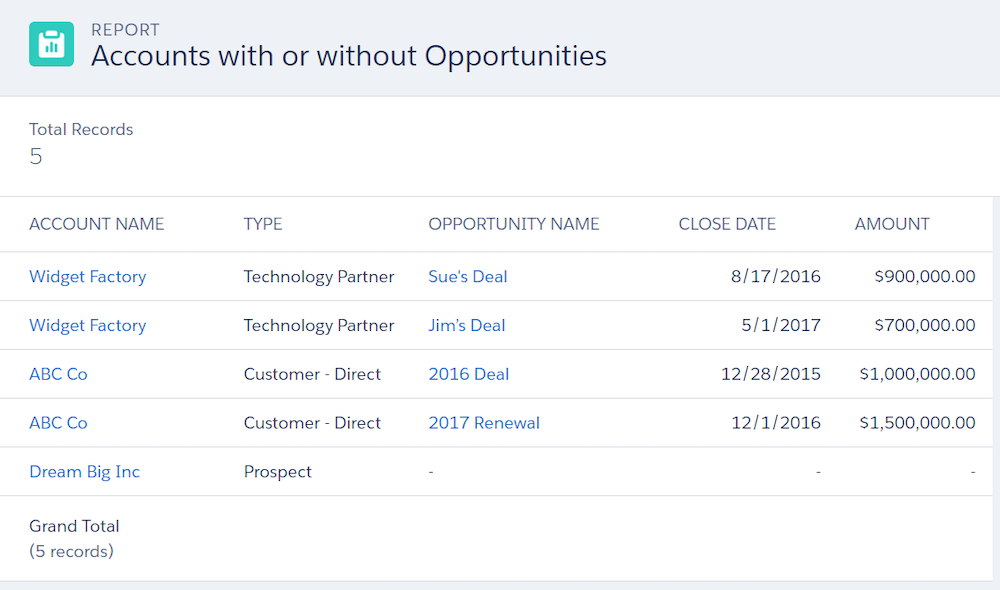
Task: Open the Sue's Deal opportunity
Action: [x=467, y=276]
